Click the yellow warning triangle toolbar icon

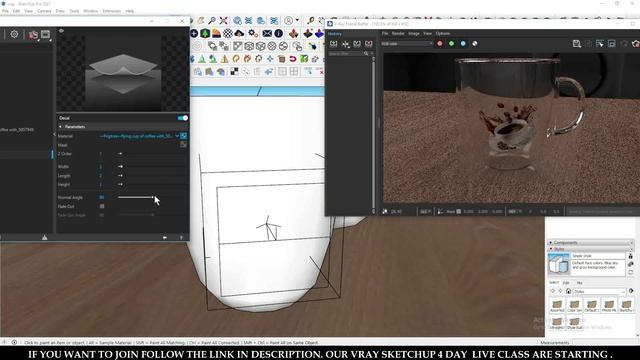224,59
